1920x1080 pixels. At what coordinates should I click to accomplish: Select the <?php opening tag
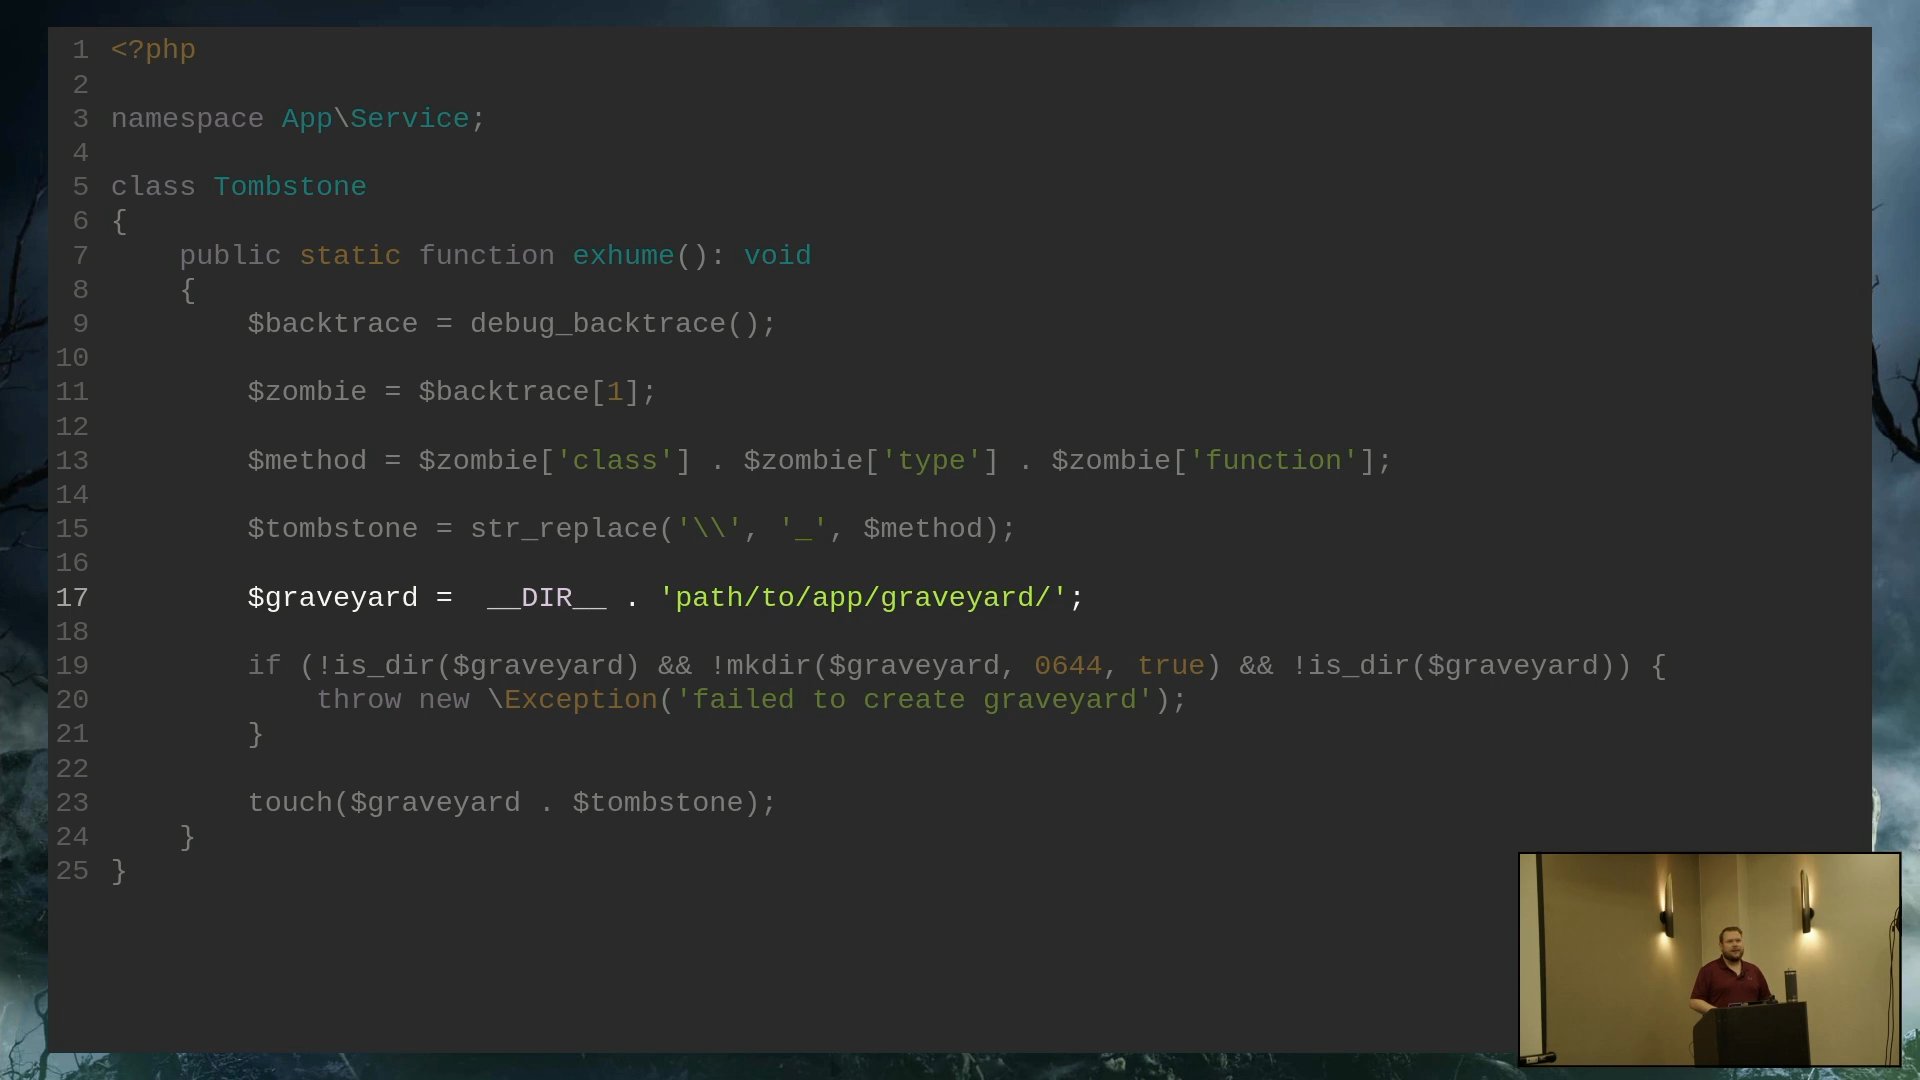[153, 50]
